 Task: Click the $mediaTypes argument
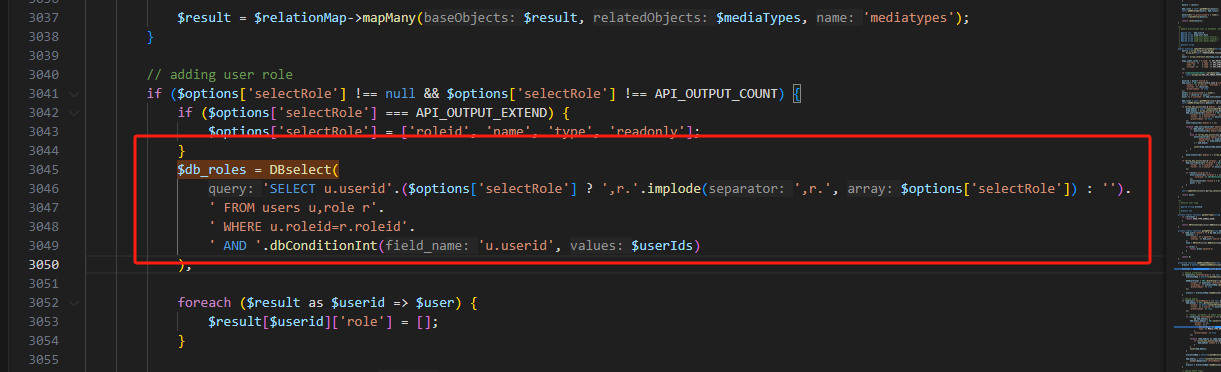coord(754,18)
